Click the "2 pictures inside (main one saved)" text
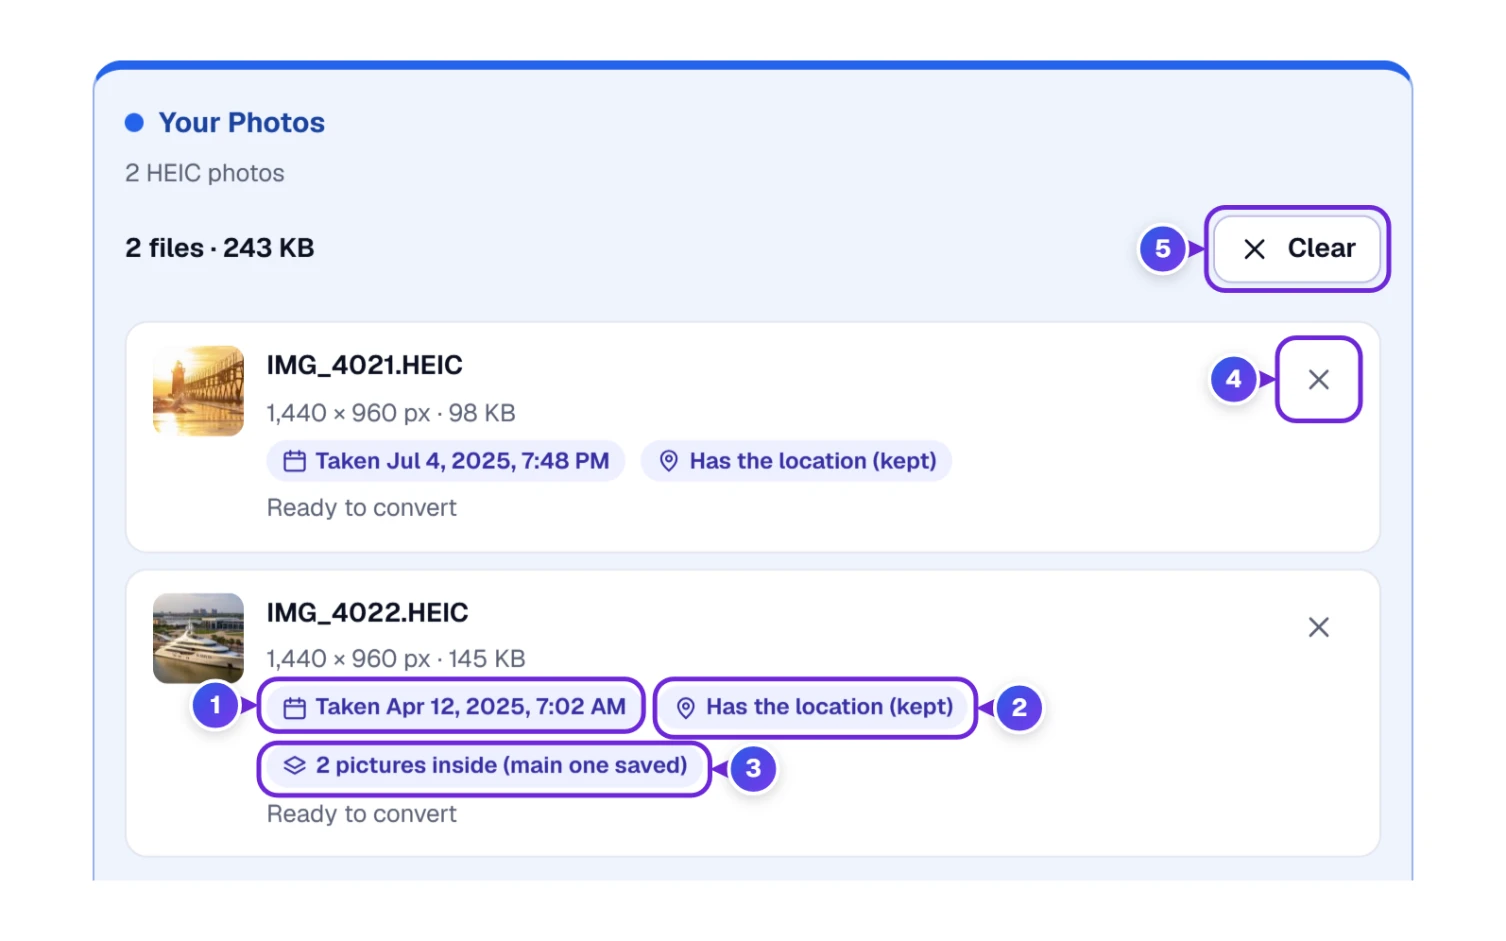Screen dimensions: 1506x941 click(502, 765)
